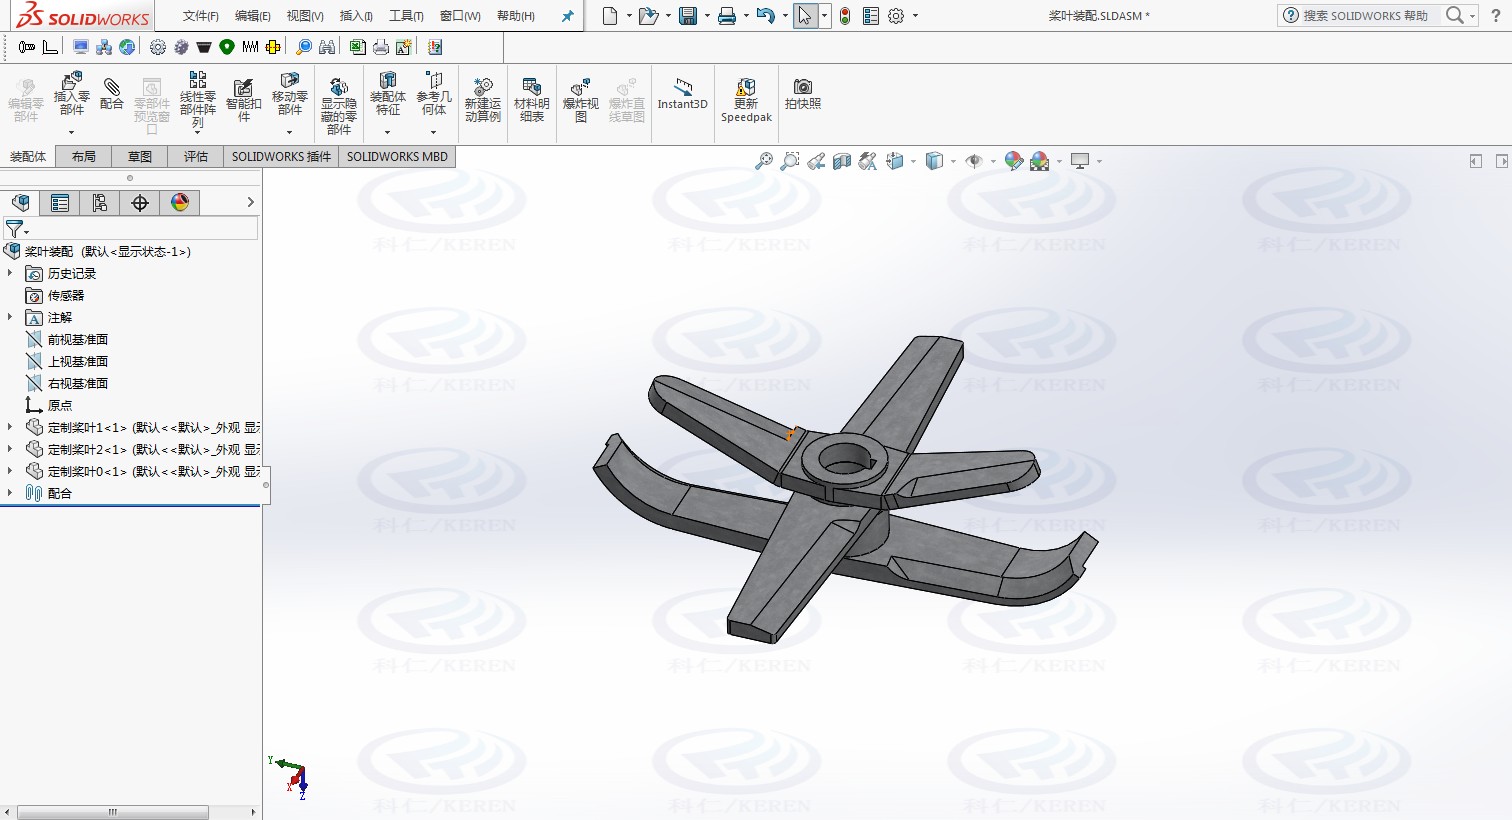Viewport: 1512px width, 820px height.
Task: Click the 配合 (Mate) paperclip tool in ribbon
Action: pyautogui.click(x=112, y=94)
